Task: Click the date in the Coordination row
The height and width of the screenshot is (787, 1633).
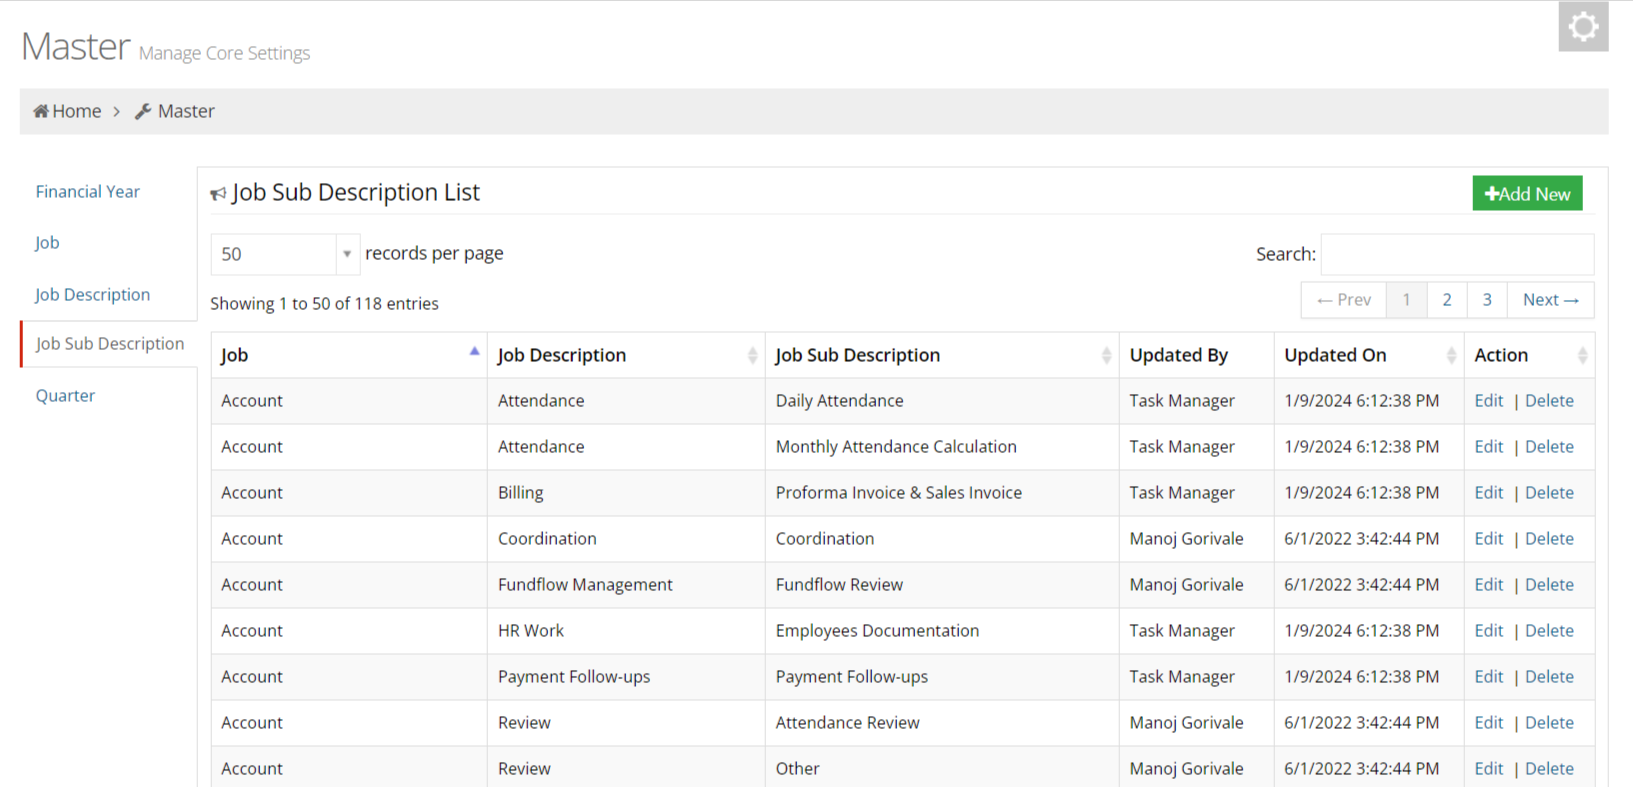Action: [1362, 538]
